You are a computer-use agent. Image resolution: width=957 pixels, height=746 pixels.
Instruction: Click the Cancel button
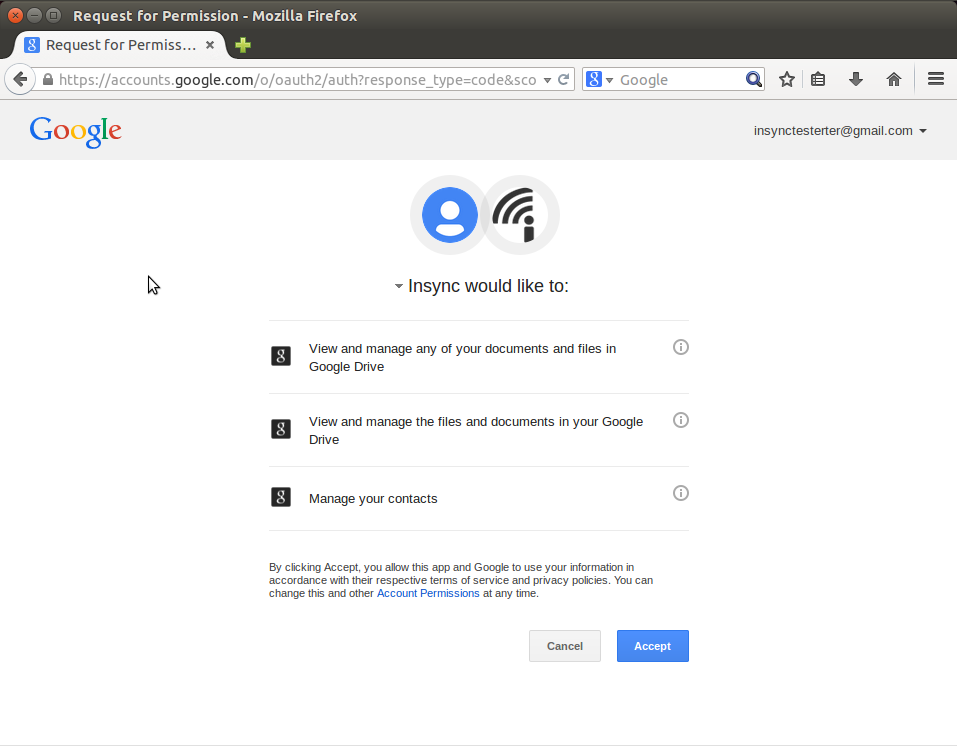pyautogui.click(x=565, y=646)
